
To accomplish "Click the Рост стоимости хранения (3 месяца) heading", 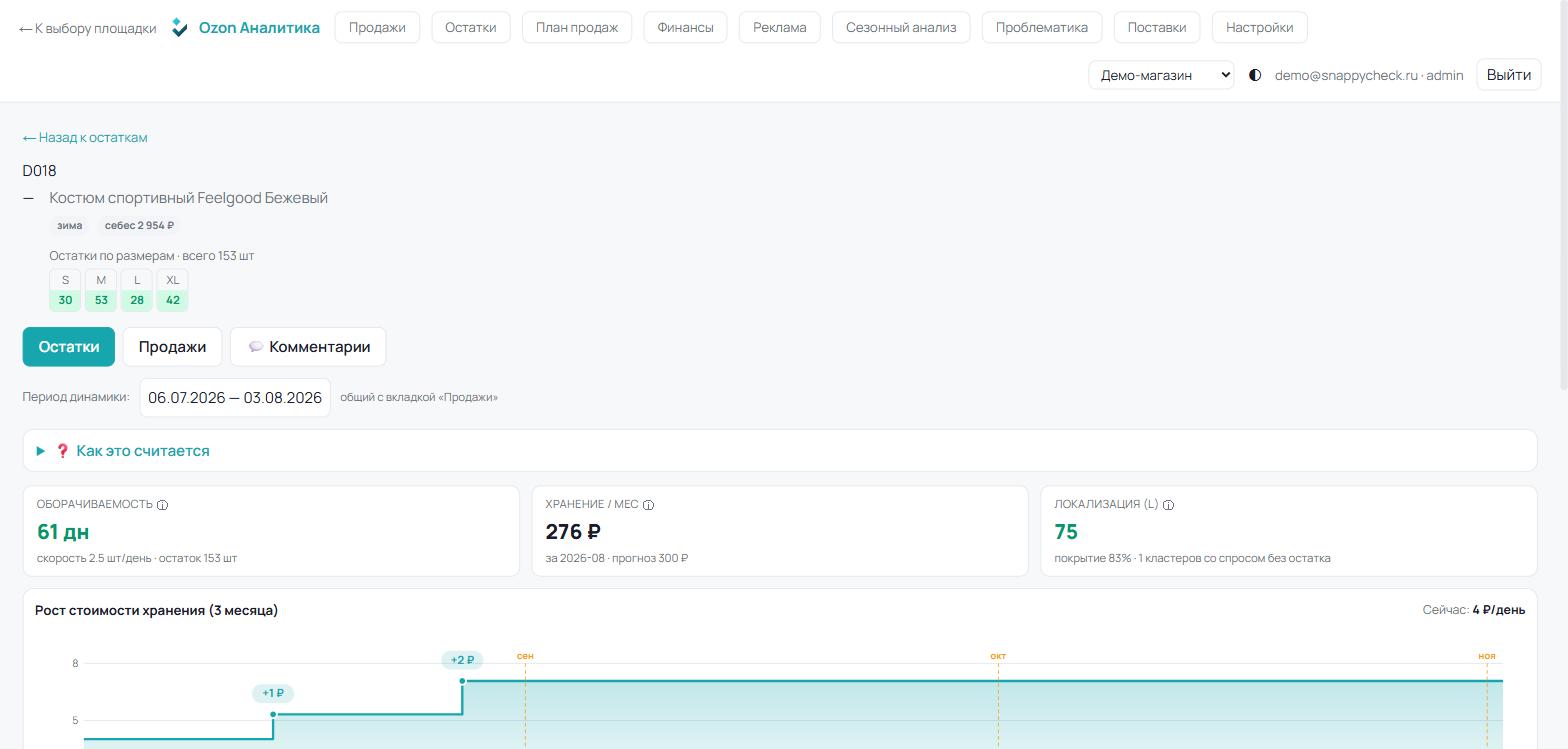I will click(157, 610).
